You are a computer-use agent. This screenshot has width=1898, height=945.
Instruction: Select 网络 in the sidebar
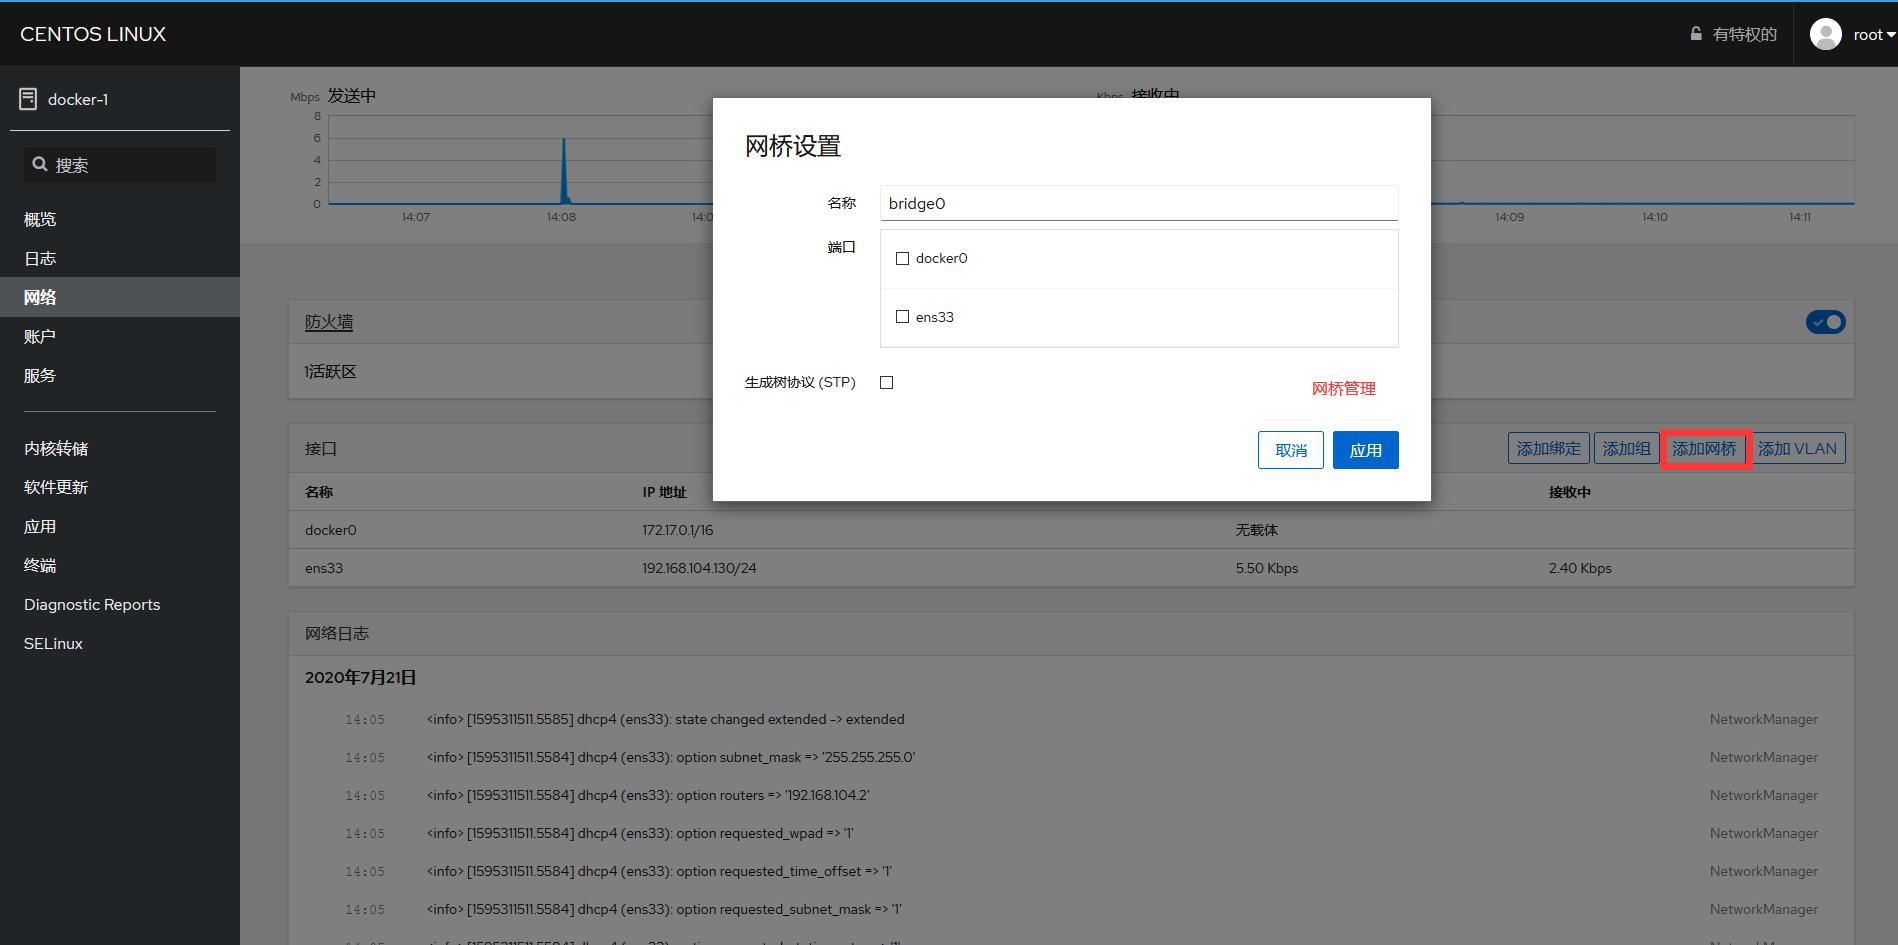[40, 297]
